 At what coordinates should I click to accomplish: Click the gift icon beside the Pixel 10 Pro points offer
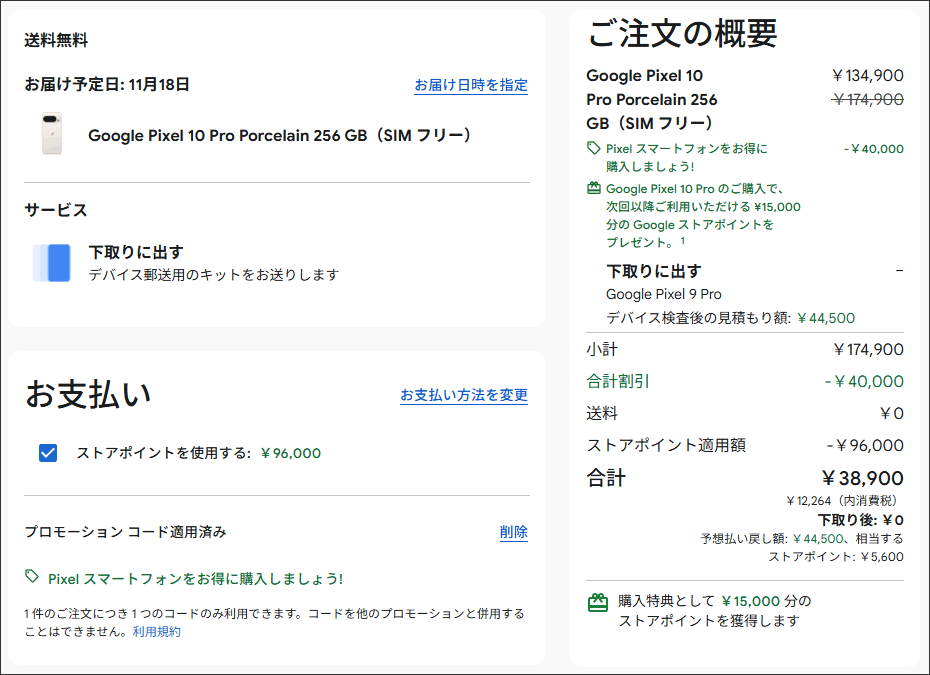pos(594,188)
